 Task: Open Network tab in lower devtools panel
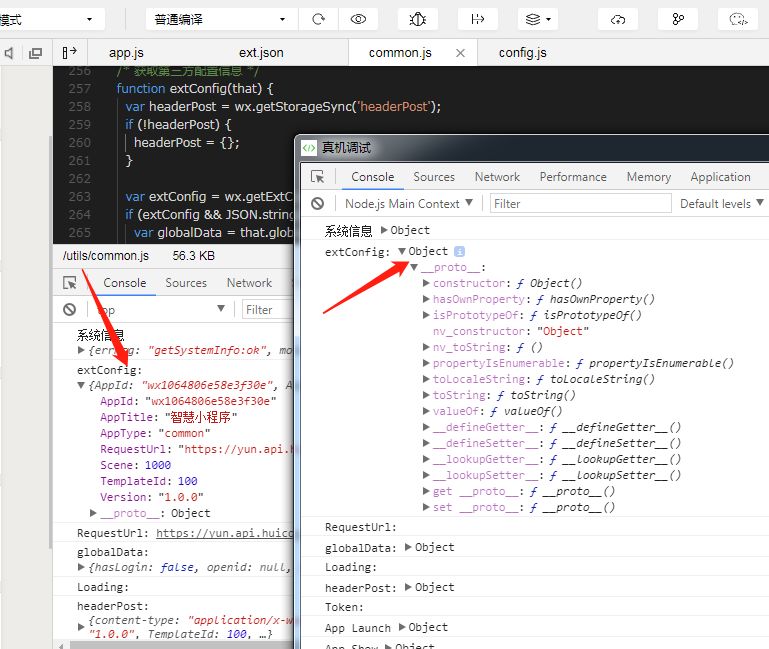pos(249,283)
